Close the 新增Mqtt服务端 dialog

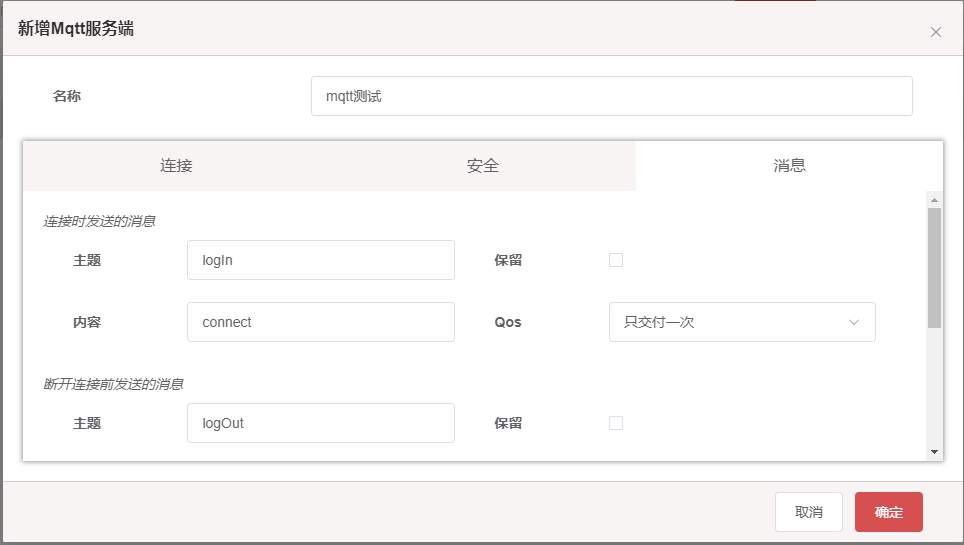tap(936, 32)
